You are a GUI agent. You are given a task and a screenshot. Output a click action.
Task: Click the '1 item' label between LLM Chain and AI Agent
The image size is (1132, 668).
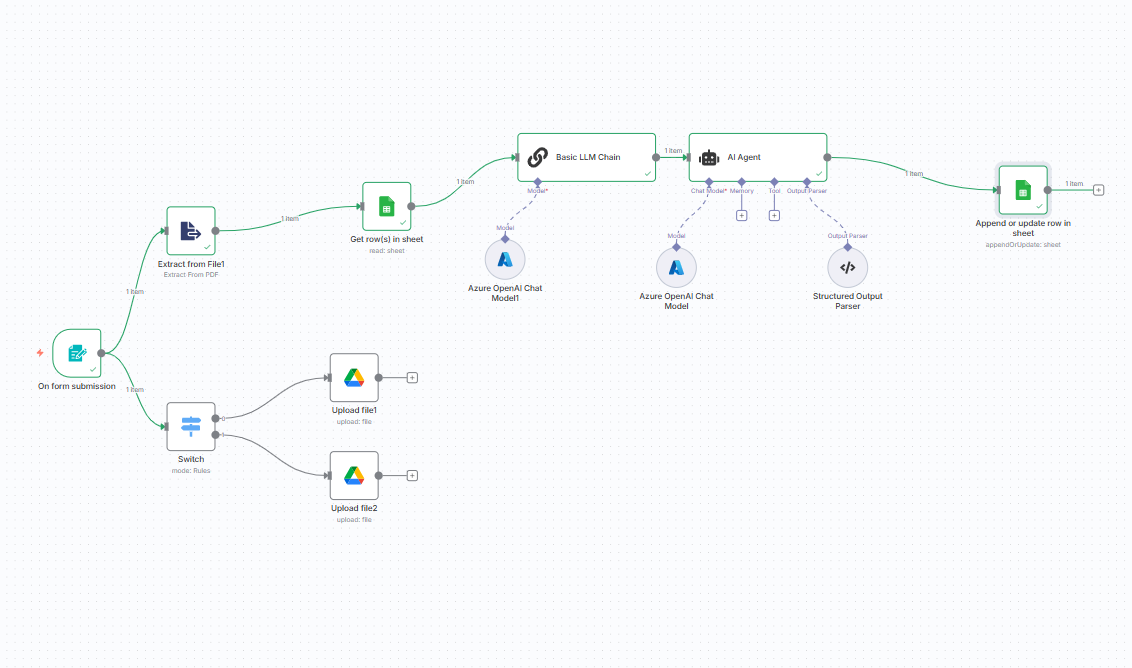coord(673,151)
